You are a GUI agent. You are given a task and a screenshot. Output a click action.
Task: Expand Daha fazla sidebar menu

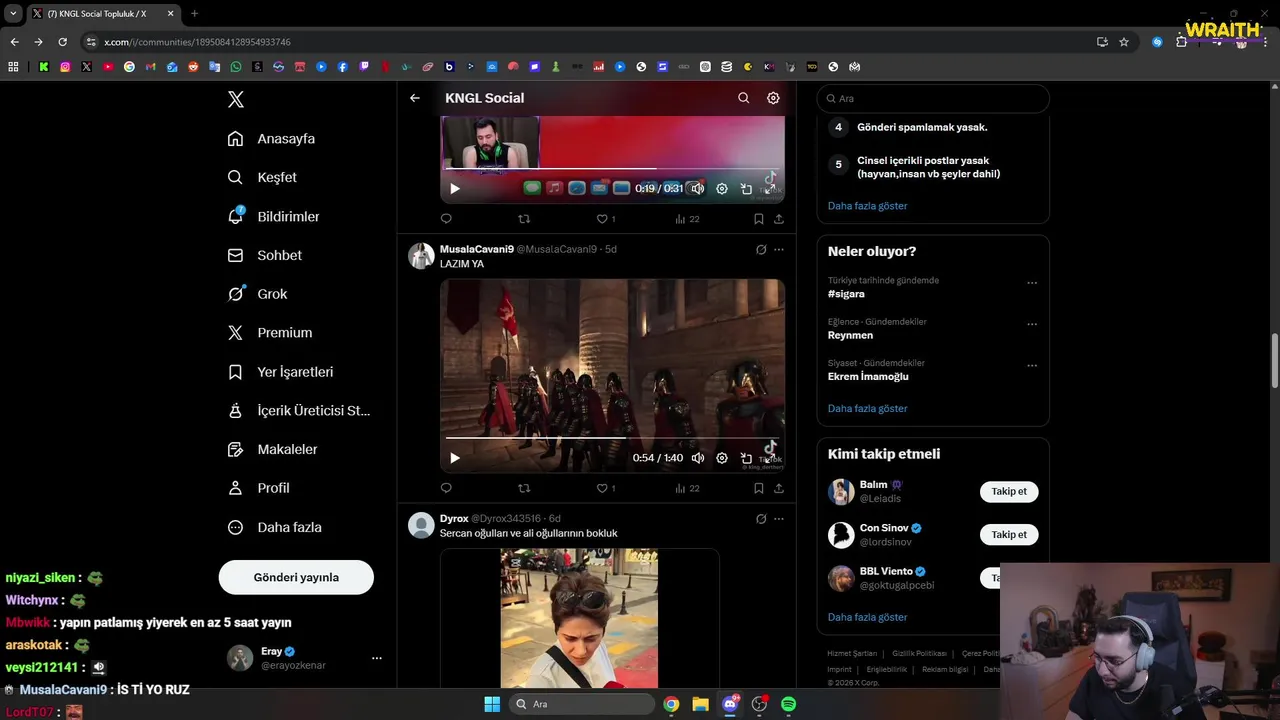tap(274, 527)
